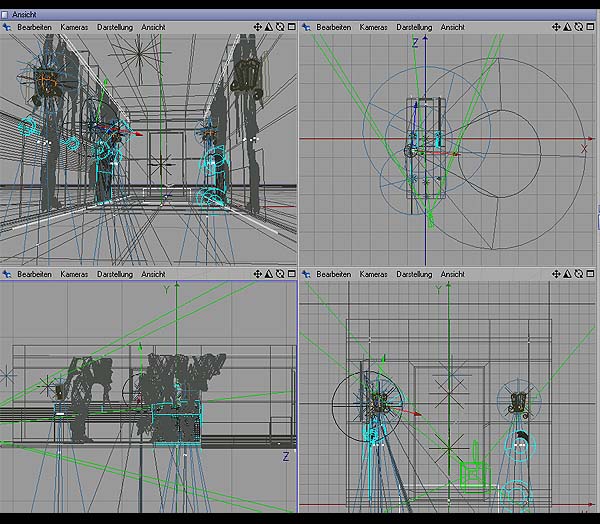Click the pan camera icon in the top-right viewport
600x524 pixels.
(x=558, y=27)
